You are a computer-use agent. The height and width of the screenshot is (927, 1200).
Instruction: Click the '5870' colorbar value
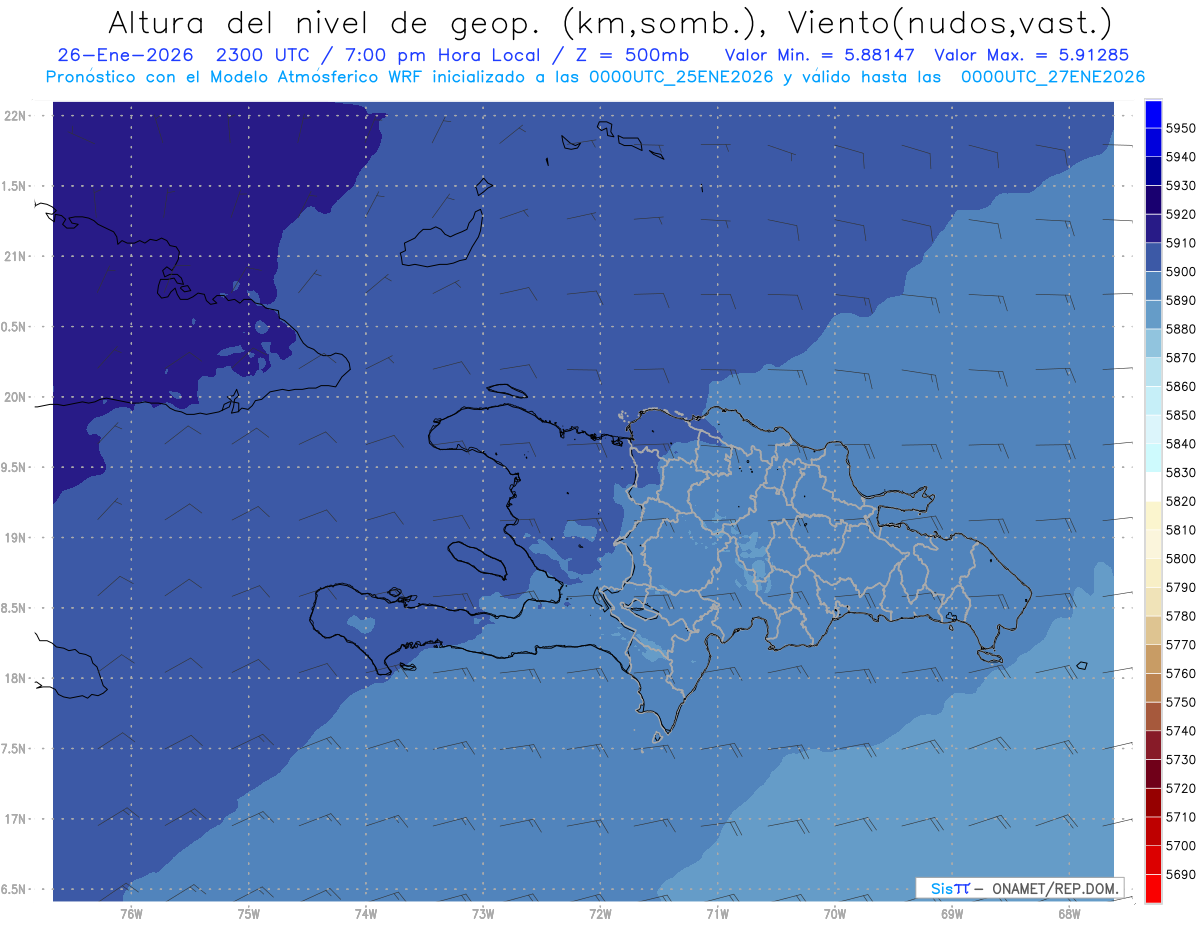(1180, 358)
